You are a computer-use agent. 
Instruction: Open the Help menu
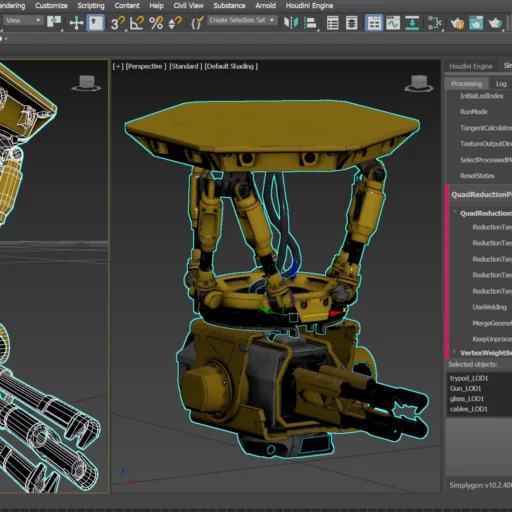(x=156, y=6)
